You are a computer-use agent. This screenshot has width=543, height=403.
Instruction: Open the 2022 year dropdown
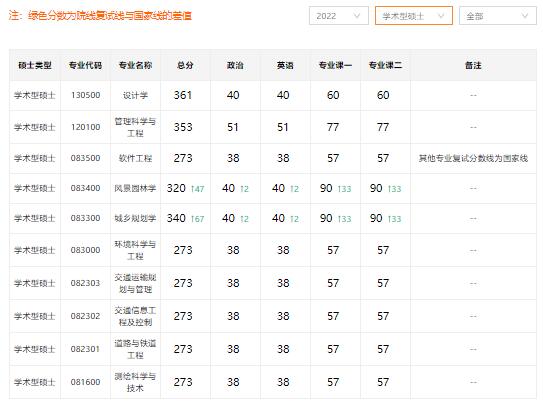(339, 16)
